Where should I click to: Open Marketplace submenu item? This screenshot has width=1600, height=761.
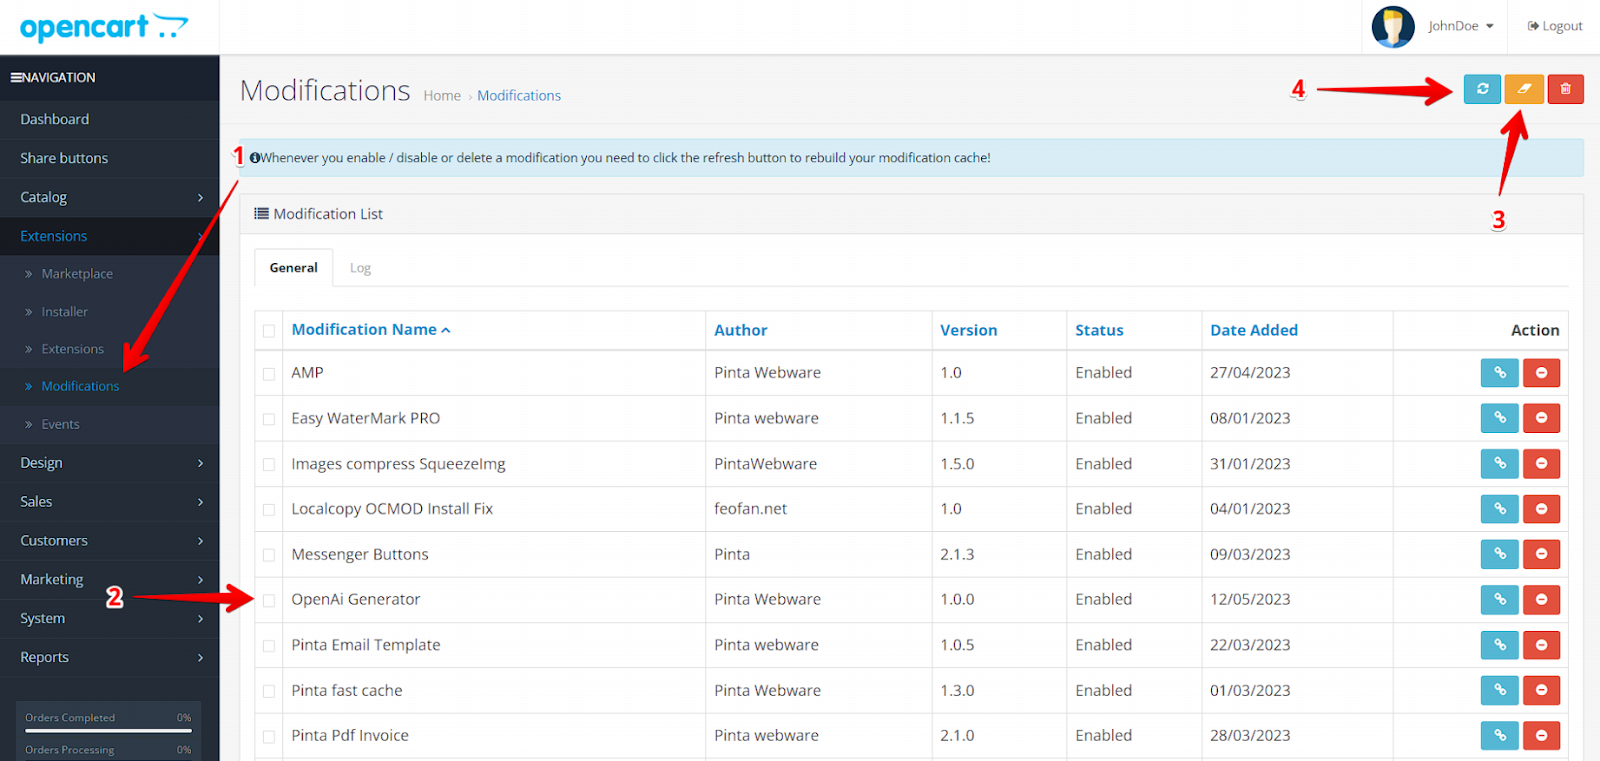tap(110, 274)
